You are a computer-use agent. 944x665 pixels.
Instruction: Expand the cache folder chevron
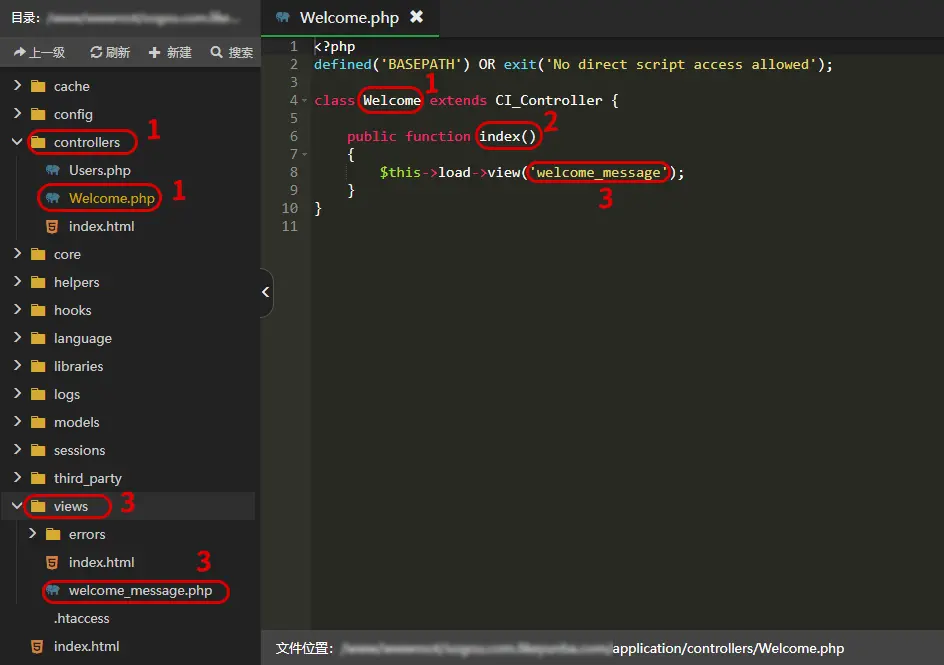[x=17, y=86]
